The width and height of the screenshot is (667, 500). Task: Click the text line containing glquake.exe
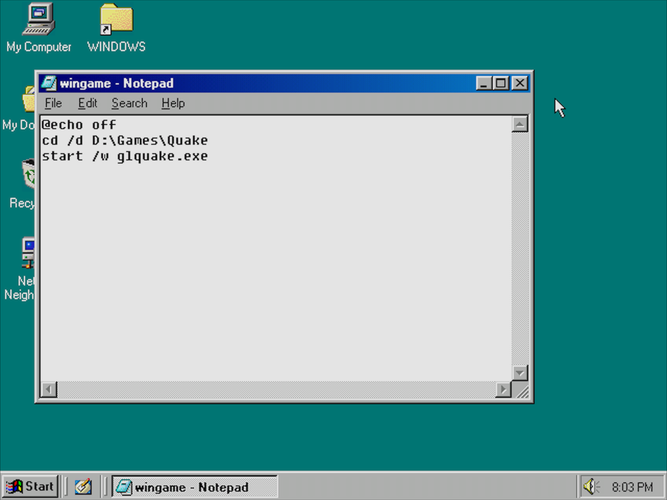pos(125,156)
